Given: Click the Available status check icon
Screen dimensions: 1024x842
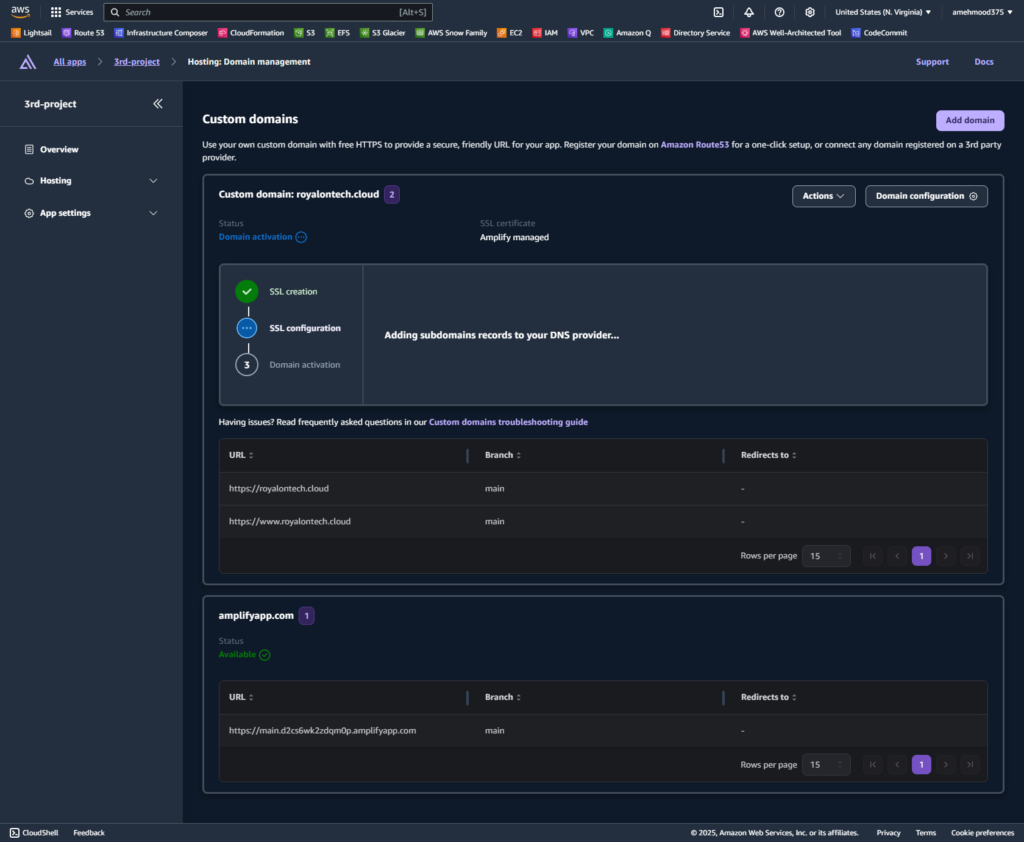Looking at the screenshot, I should pyautogui.click(x=264, y=655).
